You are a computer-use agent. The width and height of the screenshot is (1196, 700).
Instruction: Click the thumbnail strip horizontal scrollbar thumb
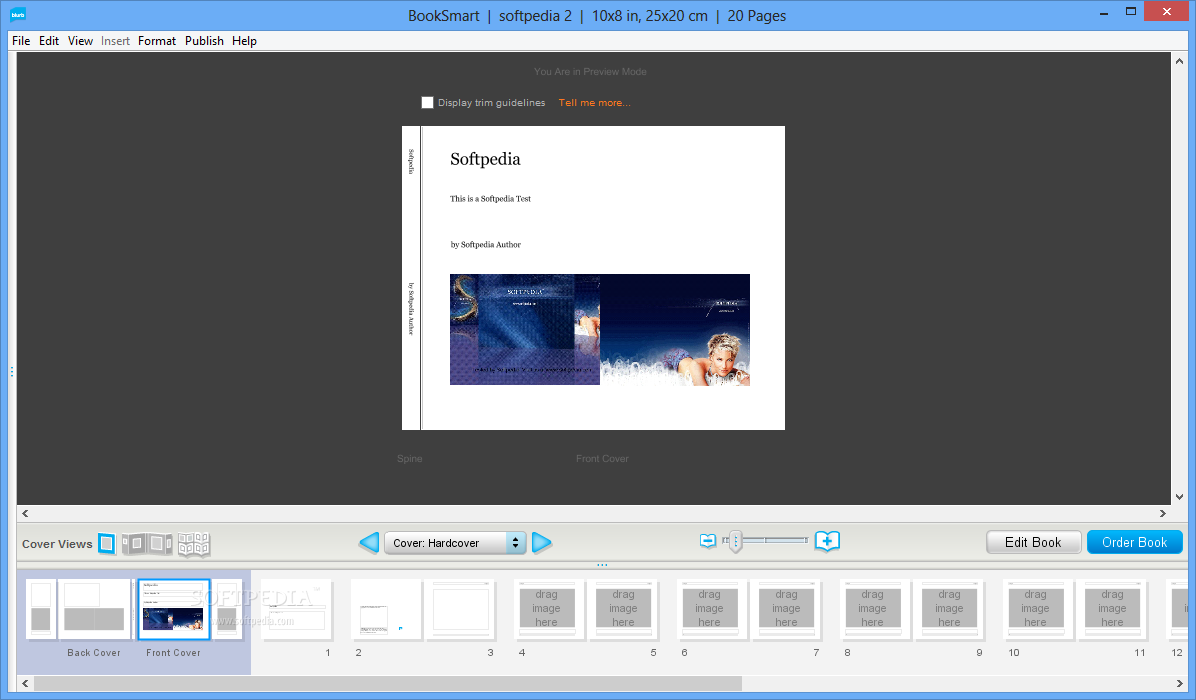(x=387, y=683)
